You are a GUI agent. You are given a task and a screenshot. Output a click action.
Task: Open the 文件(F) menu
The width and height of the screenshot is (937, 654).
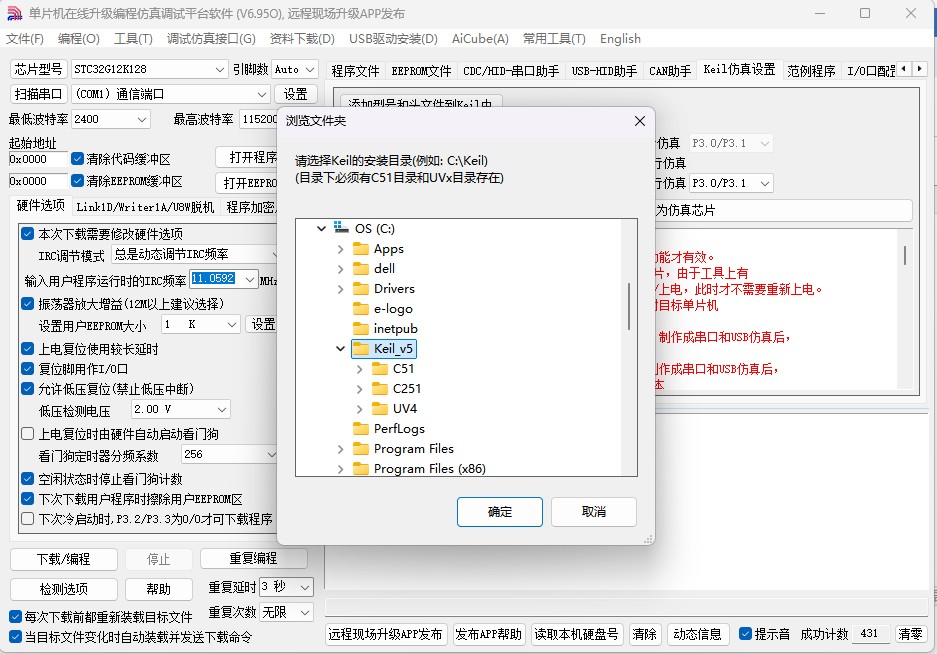click(25, 39)
